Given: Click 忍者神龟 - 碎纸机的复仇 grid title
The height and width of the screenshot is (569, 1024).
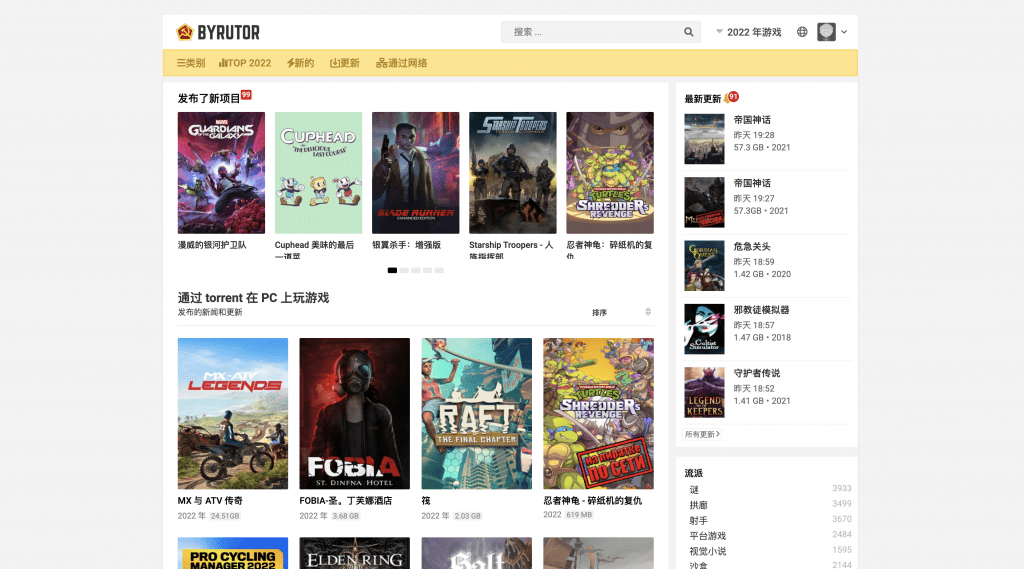Looking at the screenshot, I should point(592,500).
